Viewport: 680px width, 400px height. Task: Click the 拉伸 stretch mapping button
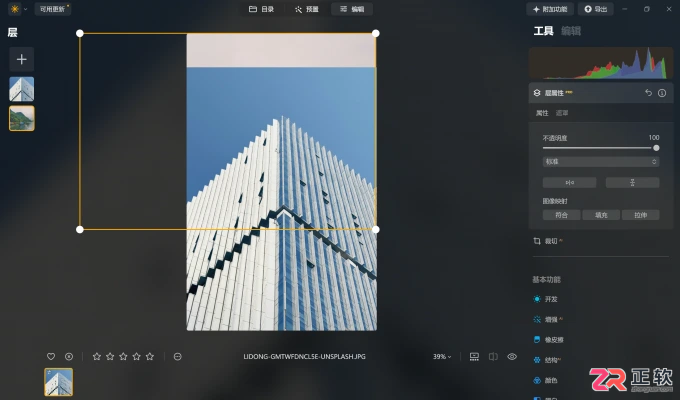pos(641,215)
